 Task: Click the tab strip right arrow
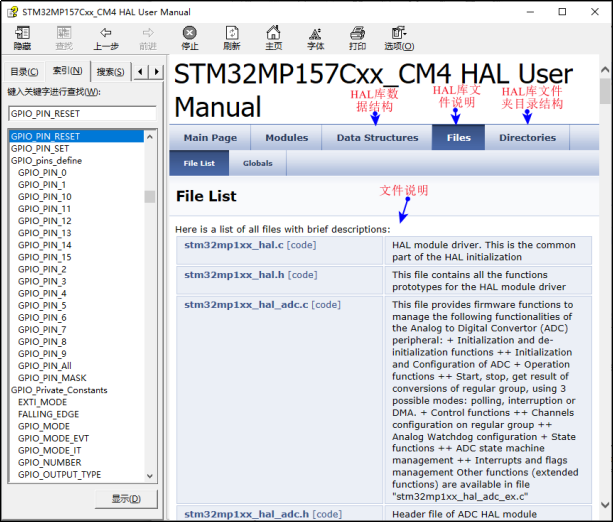pos(156,72)
